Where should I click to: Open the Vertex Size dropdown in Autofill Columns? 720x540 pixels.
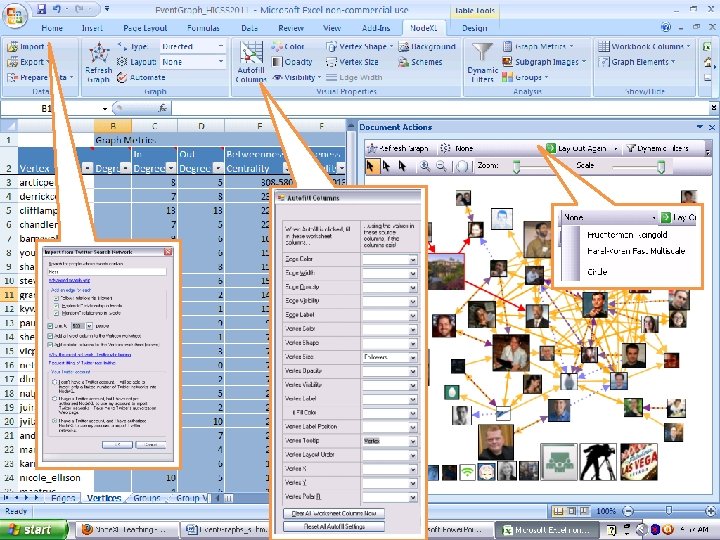tap(413, 357)
